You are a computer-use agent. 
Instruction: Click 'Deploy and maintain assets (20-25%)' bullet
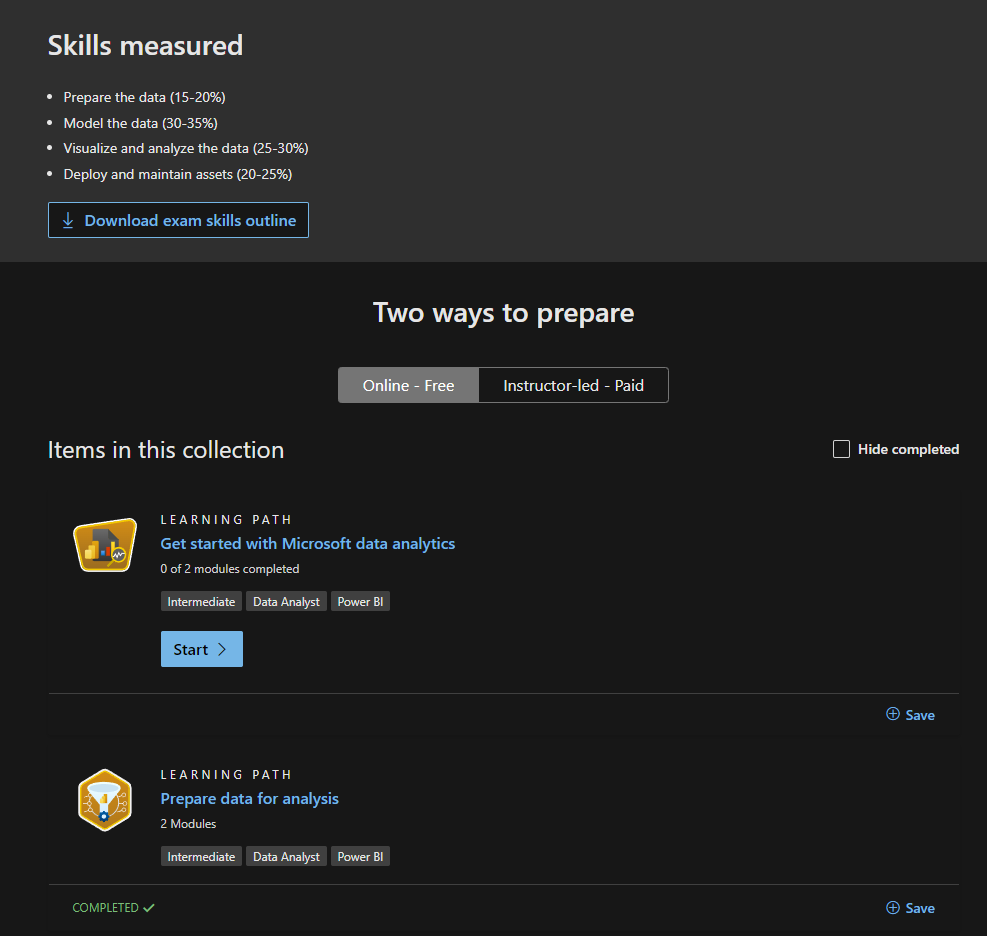[178, 174]
